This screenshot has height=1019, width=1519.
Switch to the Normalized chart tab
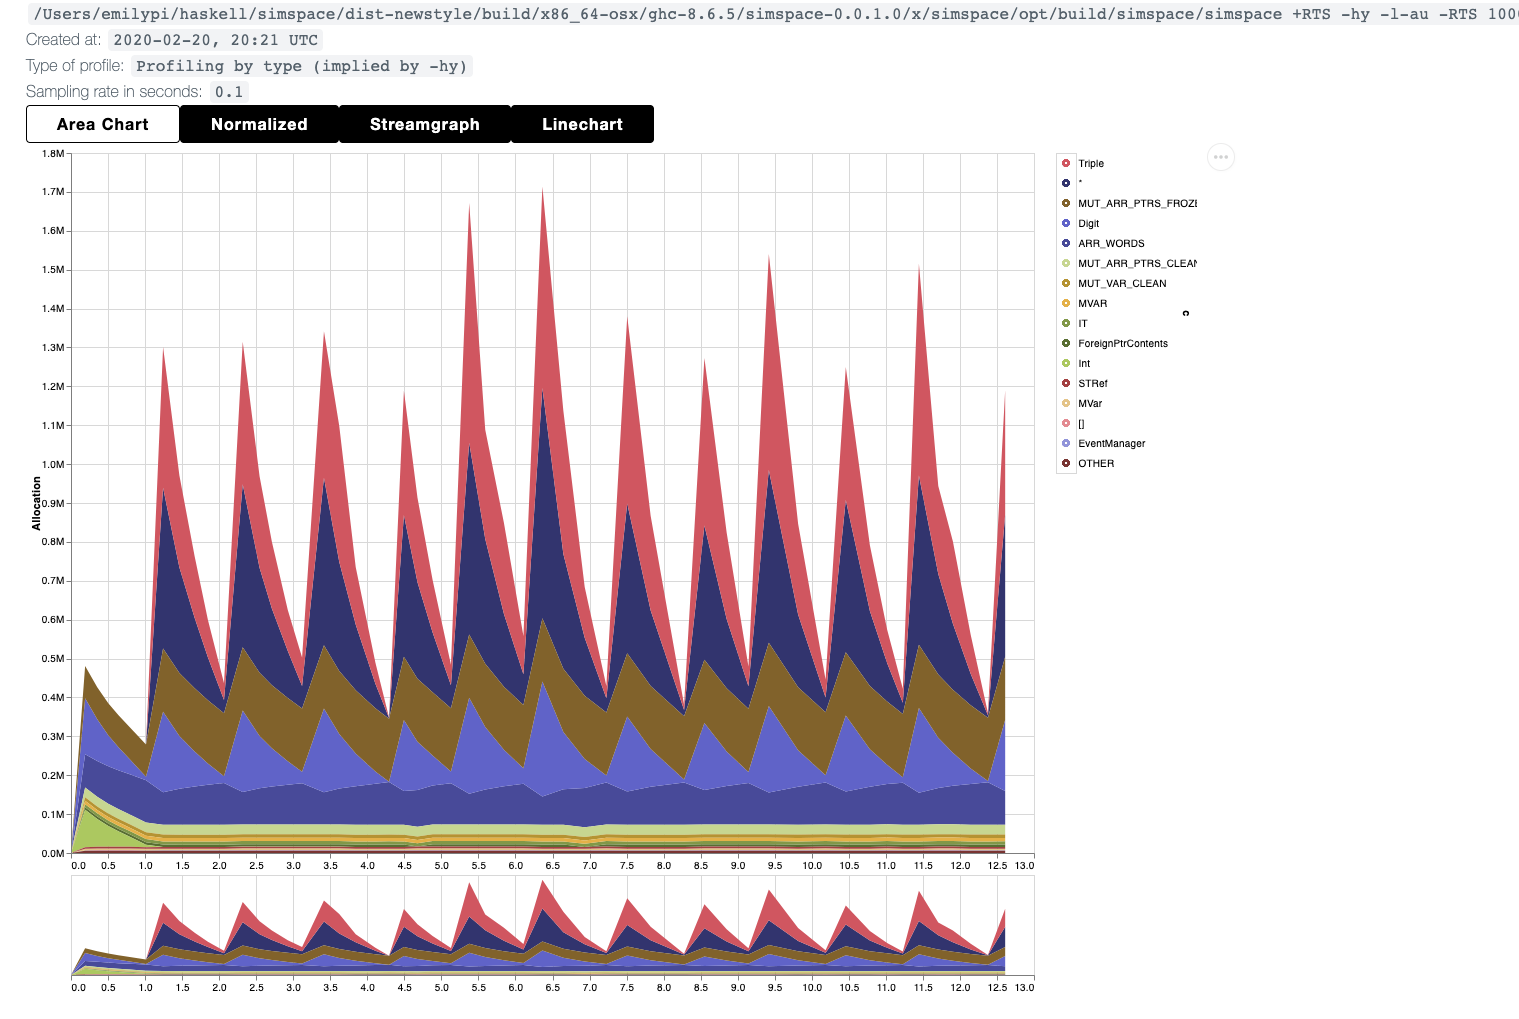[x=259, y=124]
